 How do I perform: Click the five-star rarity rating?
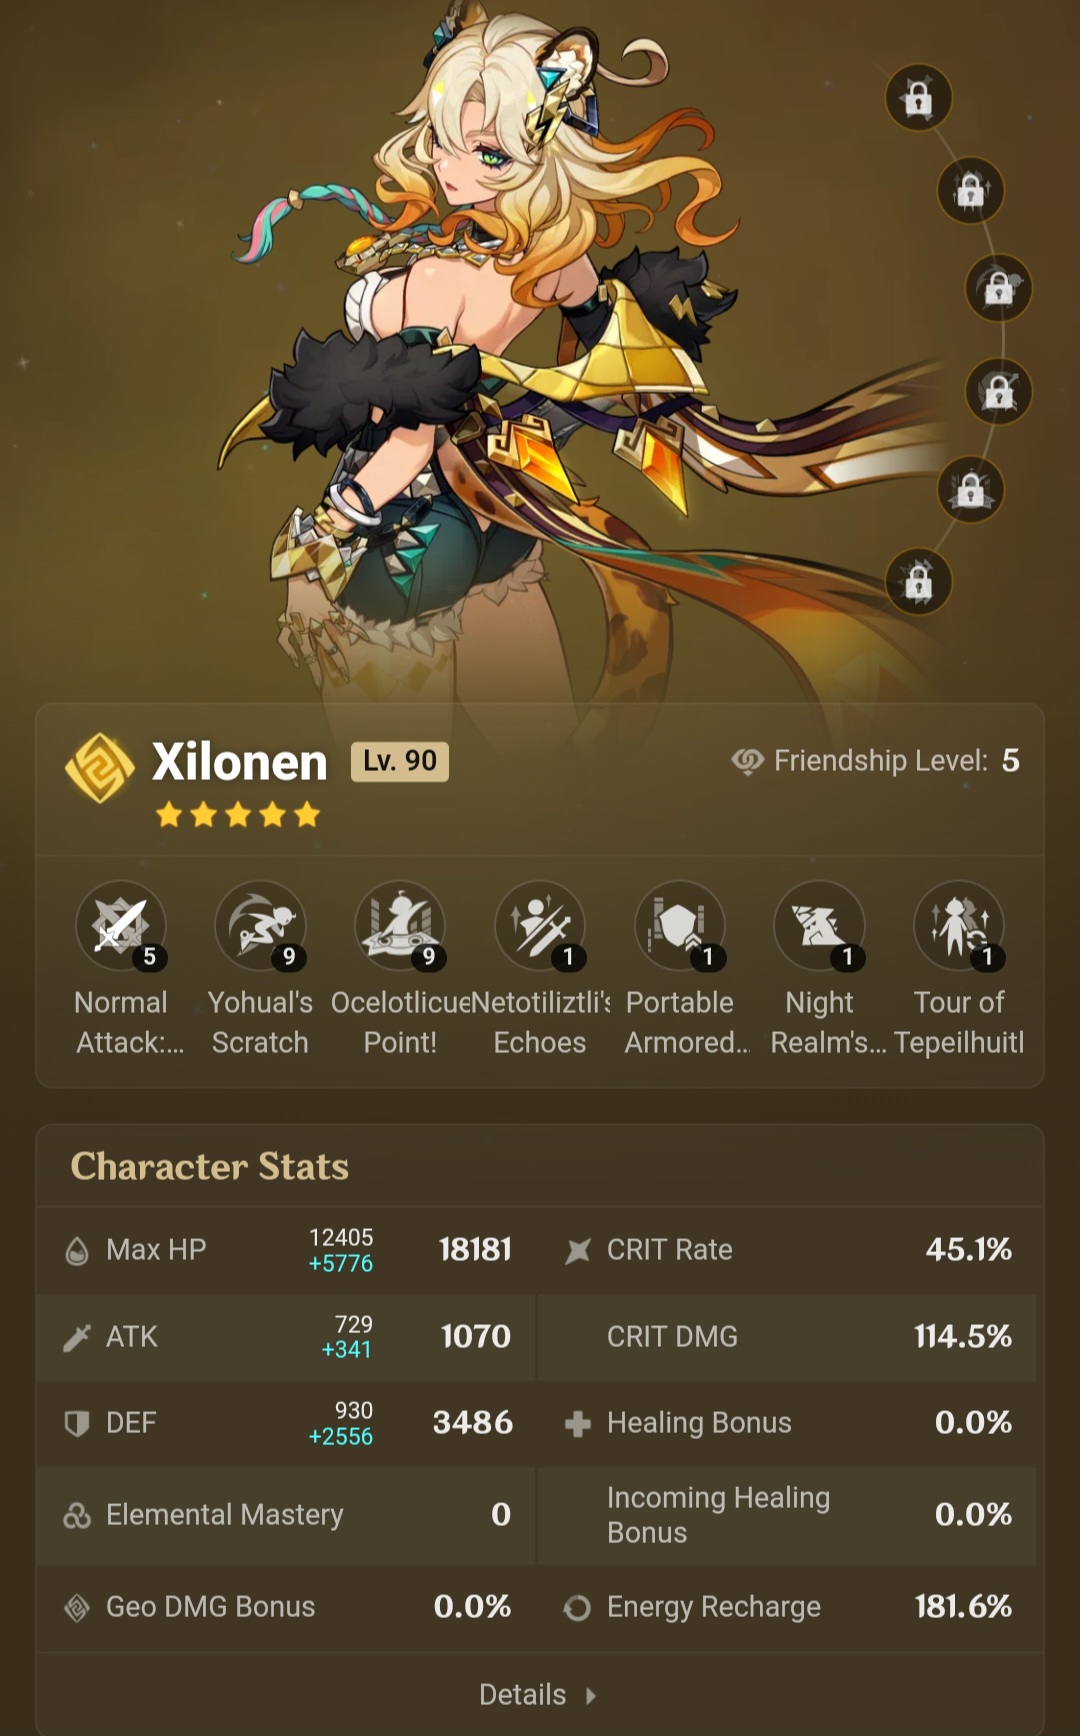(238, 815)
